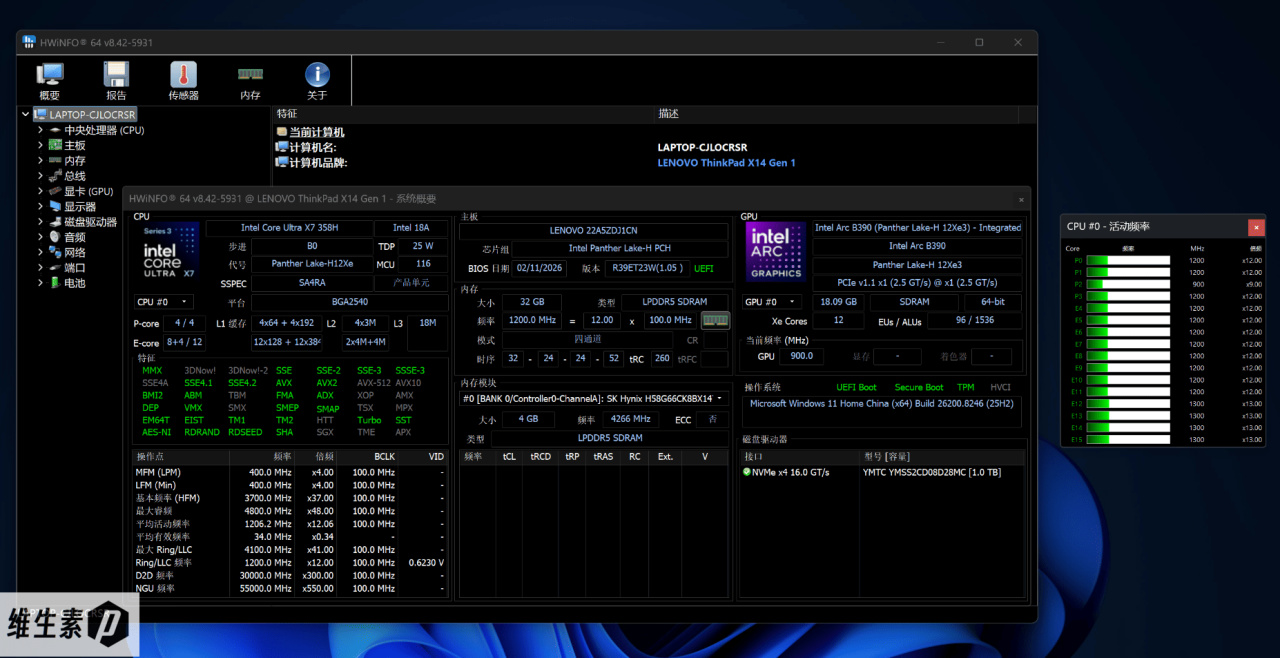Expand the 内存 tree node

(40, 160)
